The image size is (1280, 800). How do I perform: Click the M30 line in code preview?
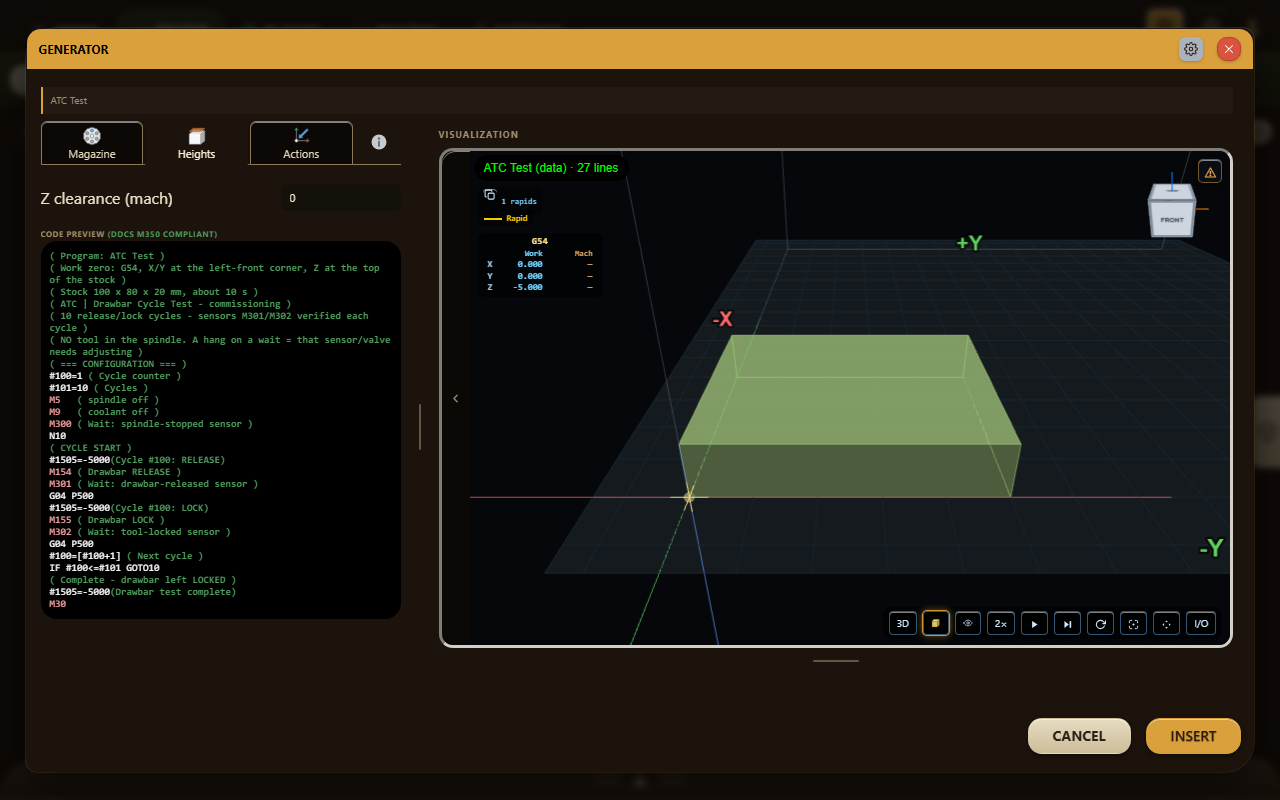pos(57,604)
